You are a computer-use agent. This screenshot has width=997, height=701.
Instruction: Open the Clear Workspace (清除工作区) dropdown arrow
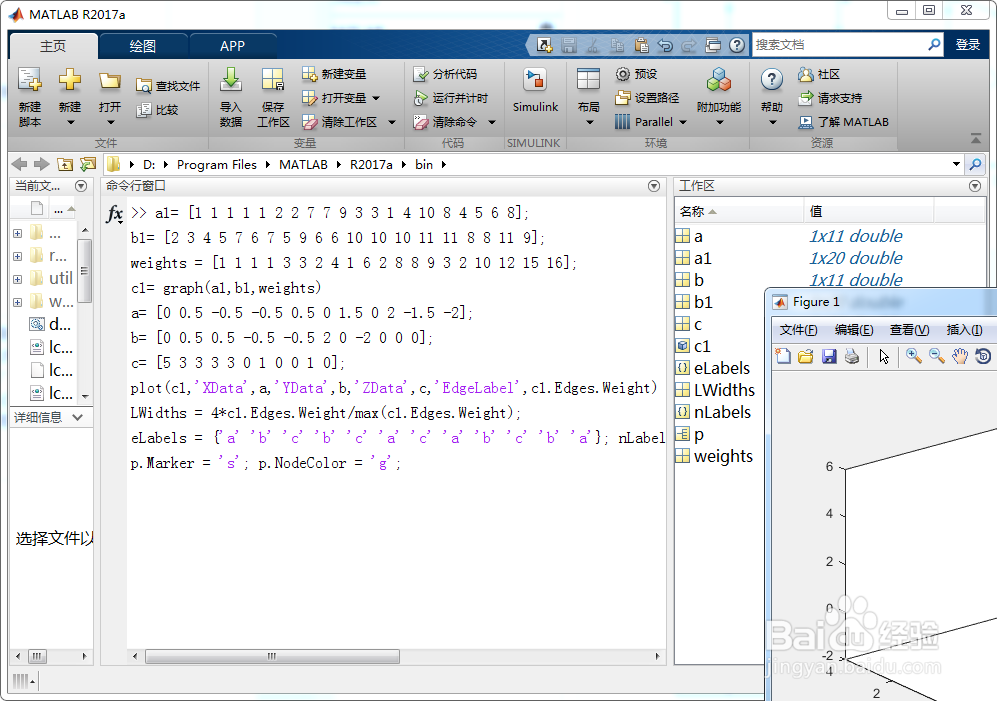(392, 122)
